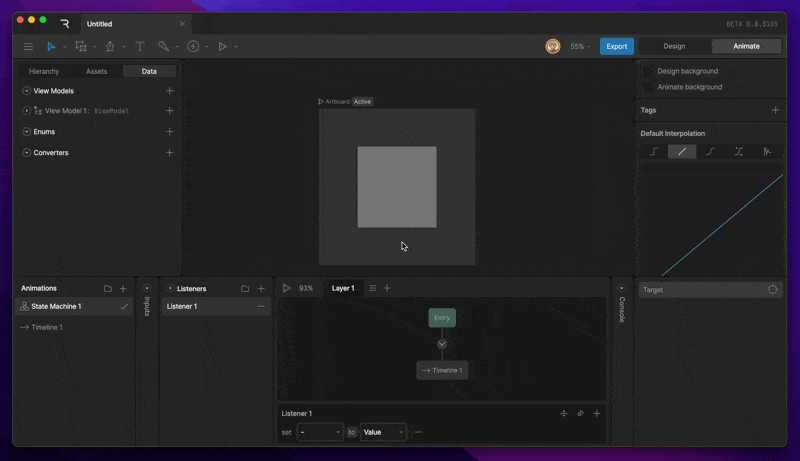Pick target with crosshair icon
800x461 pixels.
[x=772, y=290]
